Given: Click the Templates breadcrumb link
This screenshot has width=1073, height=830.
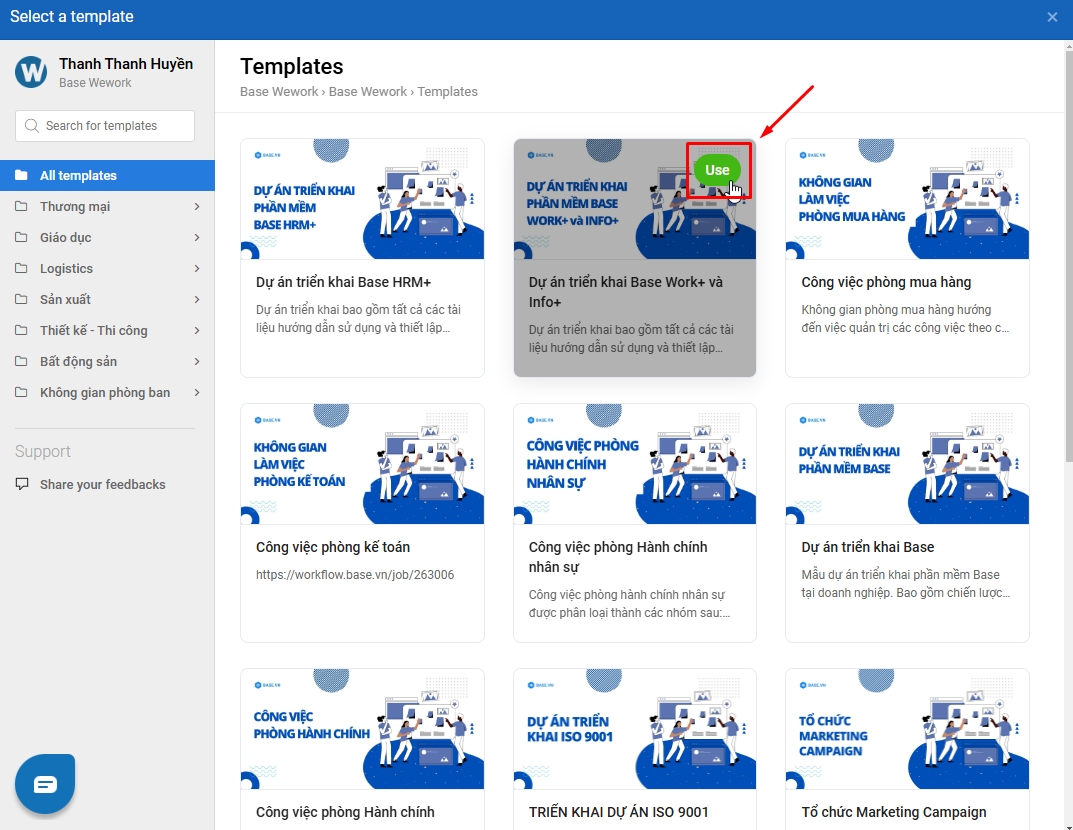Looking at the screenshot, I should [448, 92].
